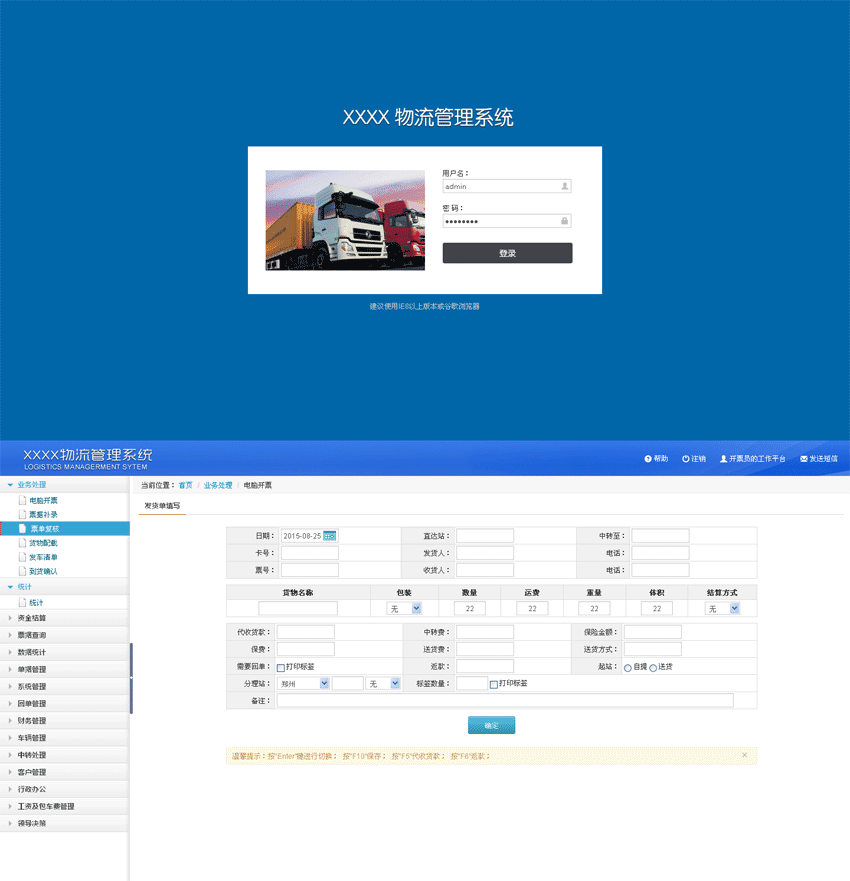
Task: Check 打印标签 next to 标签数量 field
Action: (493, 683)
